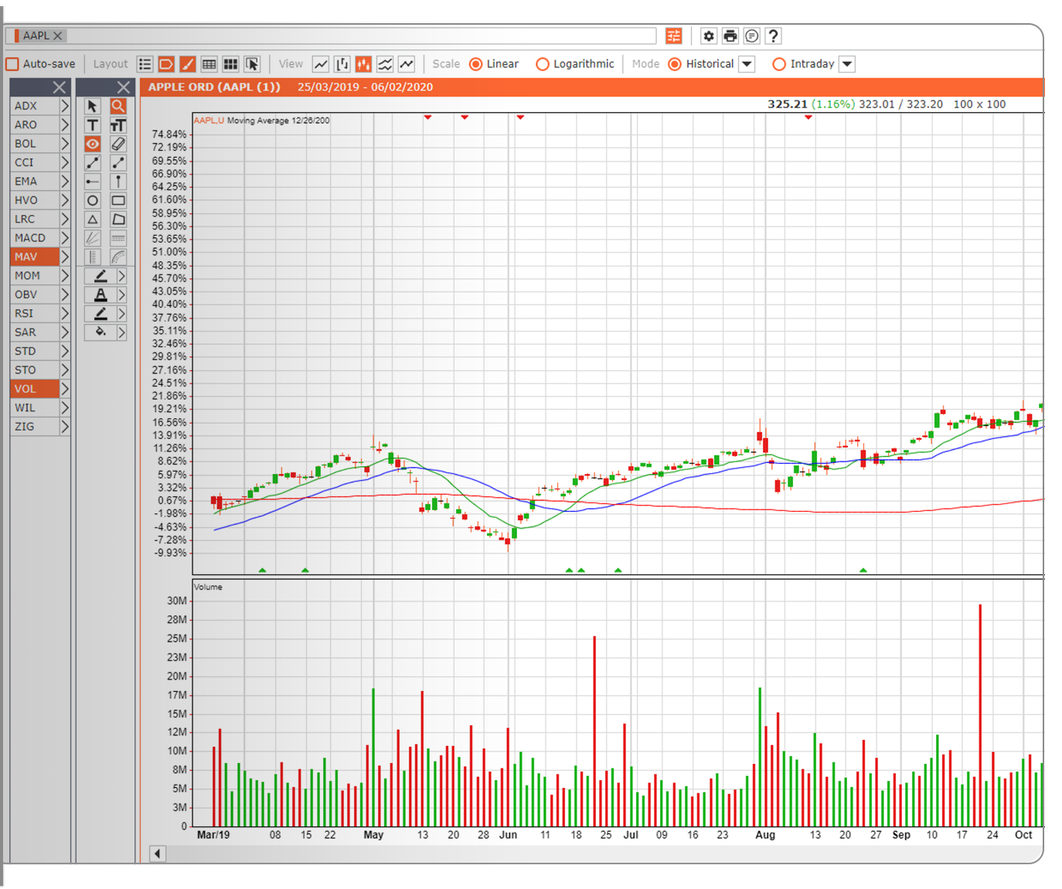The height and width of the screenshot is (889, 1062).
Task: Toggle the list layout icon
Action: point(145,64)
